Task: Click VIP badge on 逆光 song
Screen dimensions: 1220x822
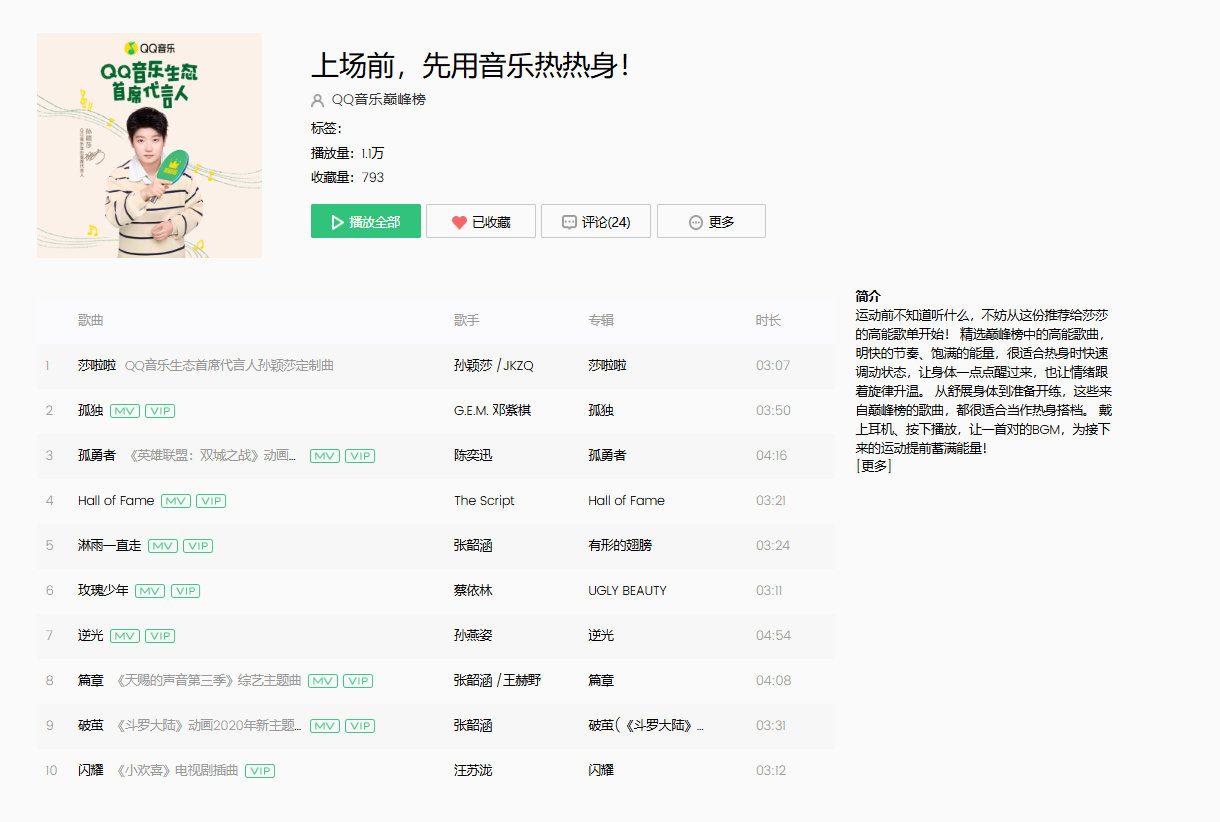Action: point(160,636)
